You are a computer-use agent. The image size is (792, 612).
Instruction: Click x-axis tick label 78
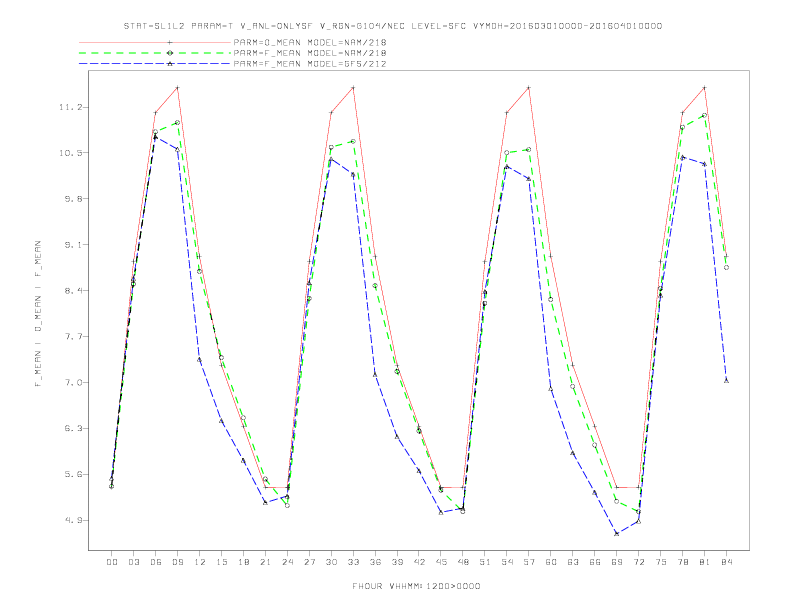coord(682,562)
